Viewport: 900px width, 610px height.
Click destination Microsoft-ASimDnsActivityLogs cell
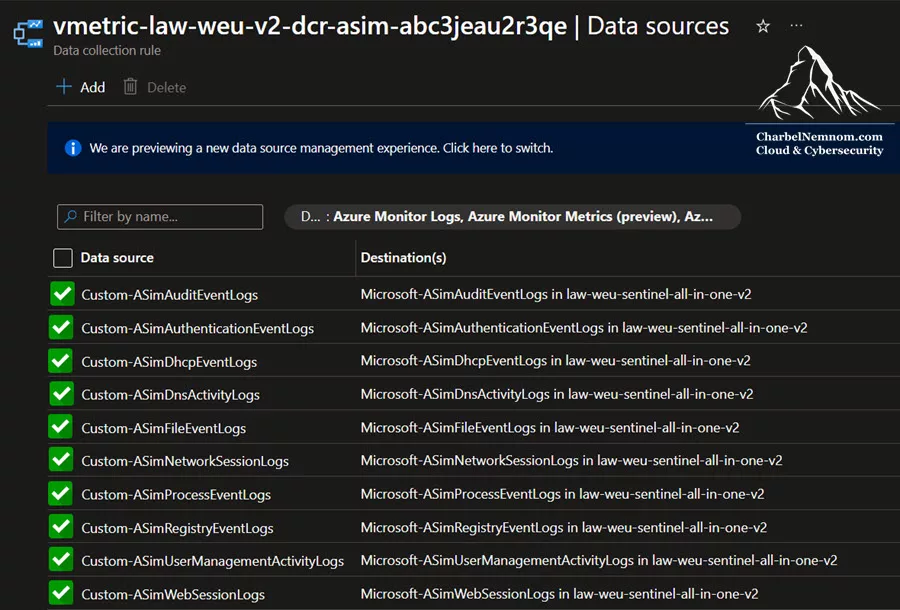(x=557, y=394)
